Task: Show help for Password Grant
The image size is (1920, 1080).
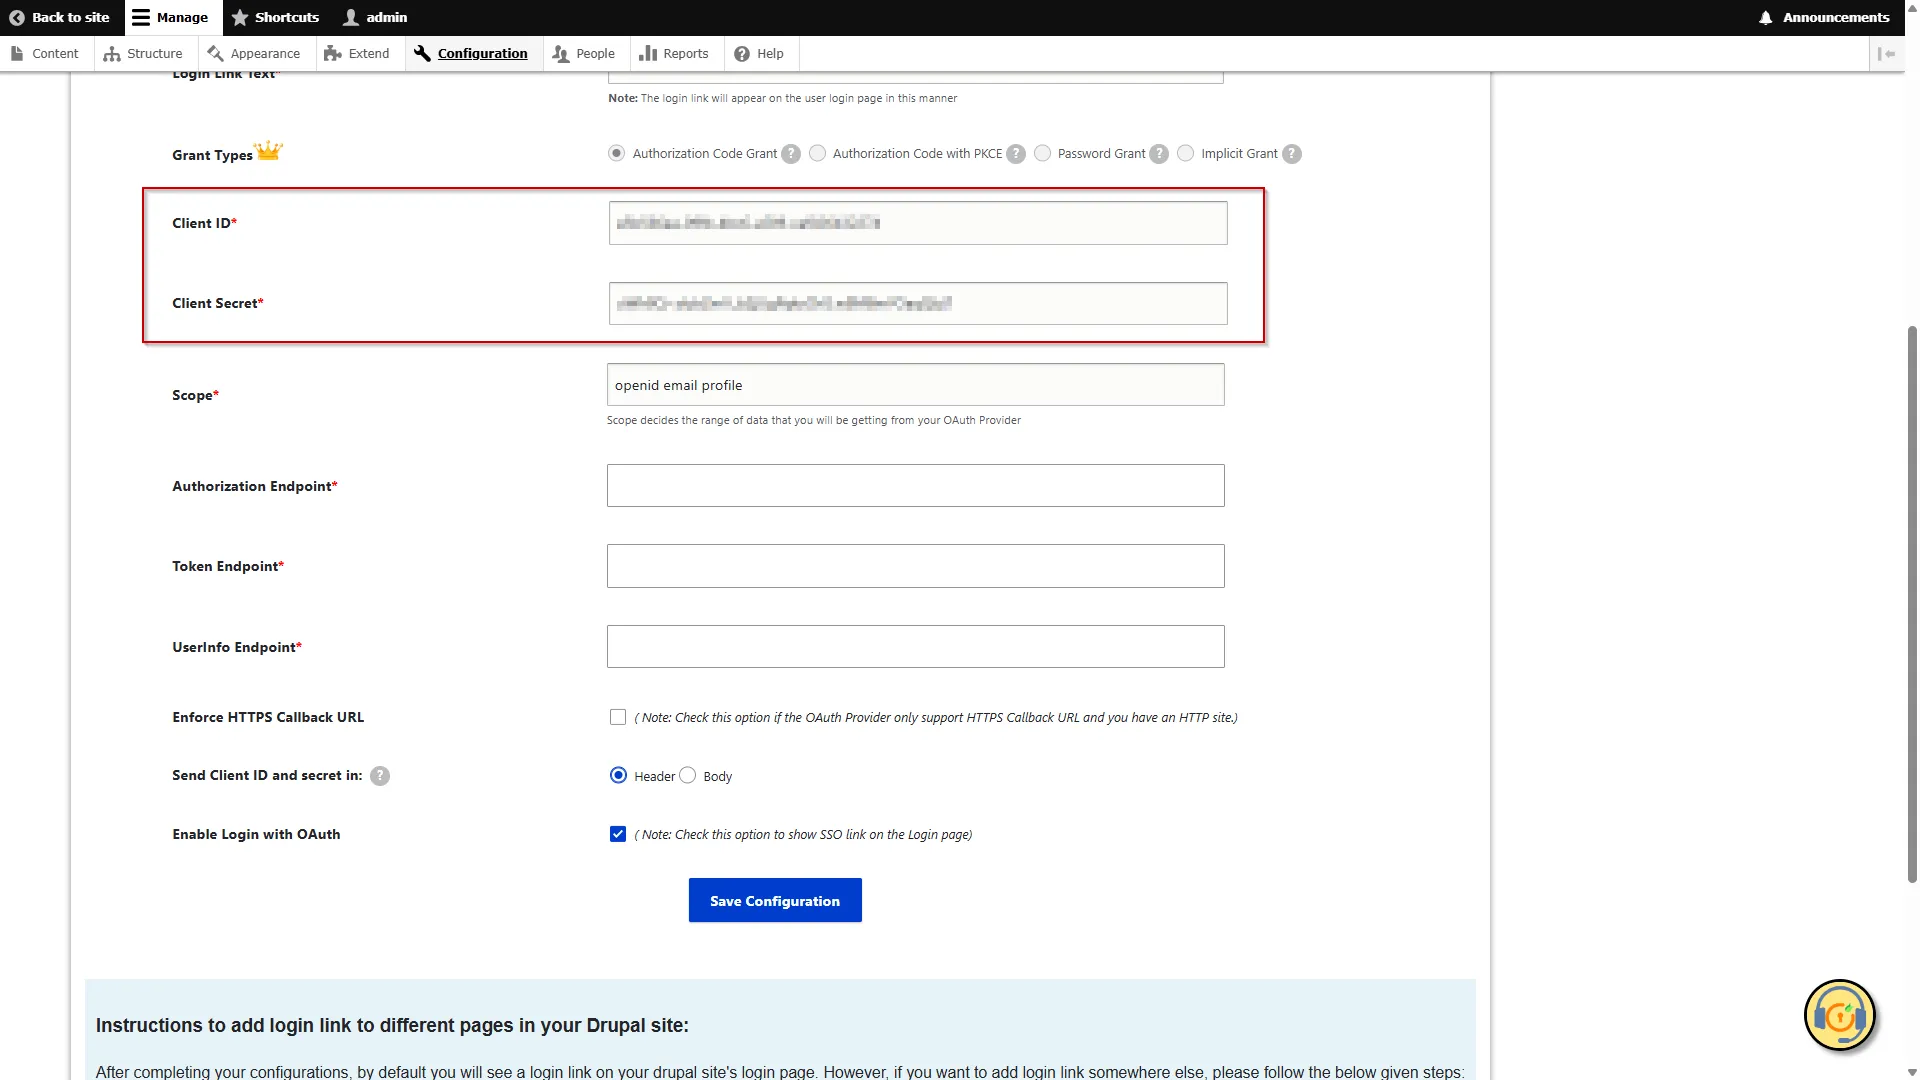Action: pos(1159,154)
